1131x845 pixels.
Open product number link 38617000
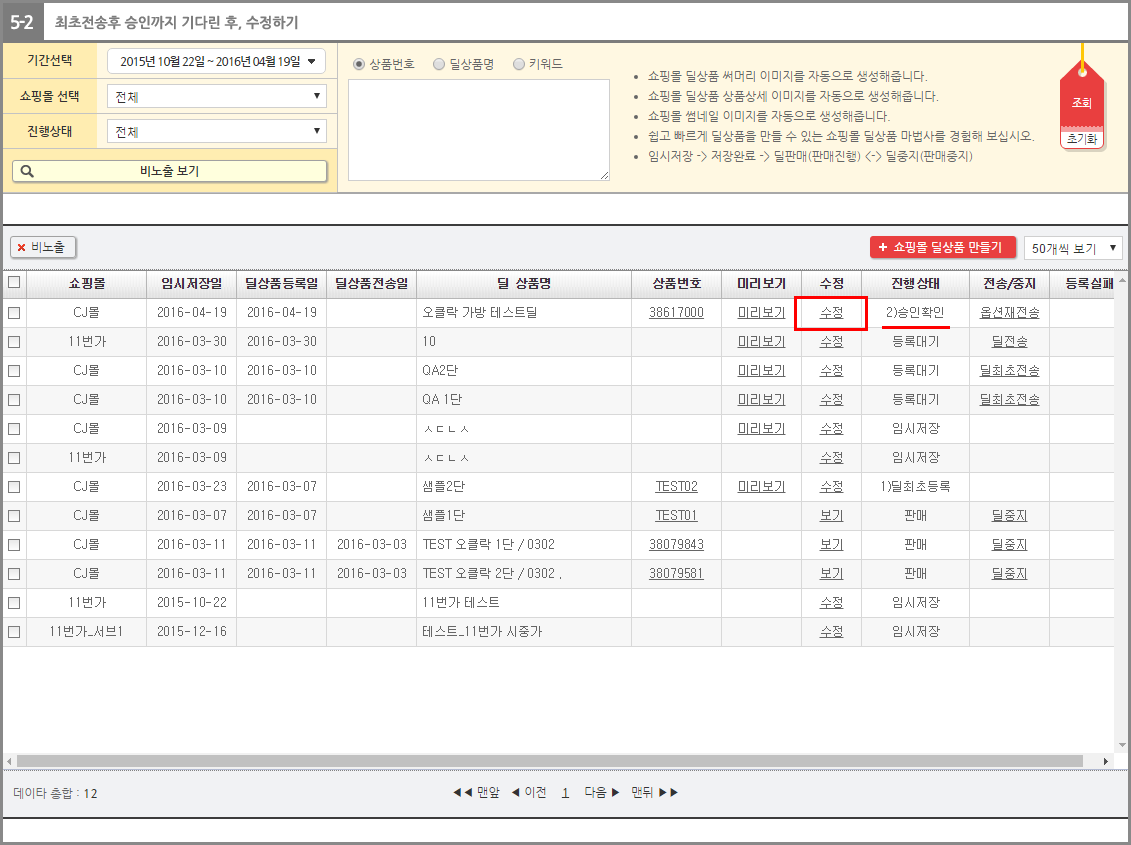(x=676, y=313)
